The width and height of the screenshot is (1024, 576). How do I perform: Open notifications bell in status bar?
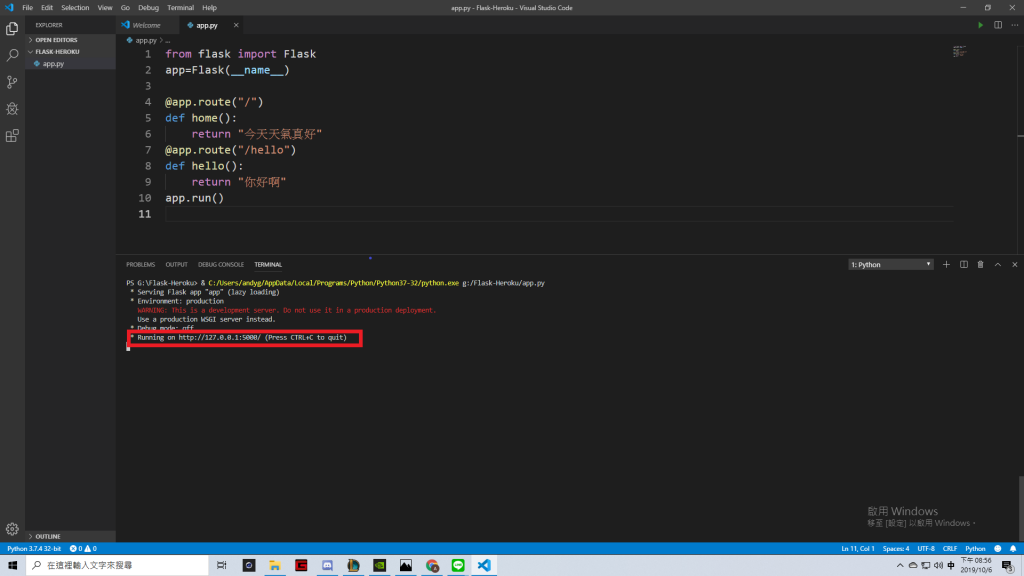point(1013,549)
